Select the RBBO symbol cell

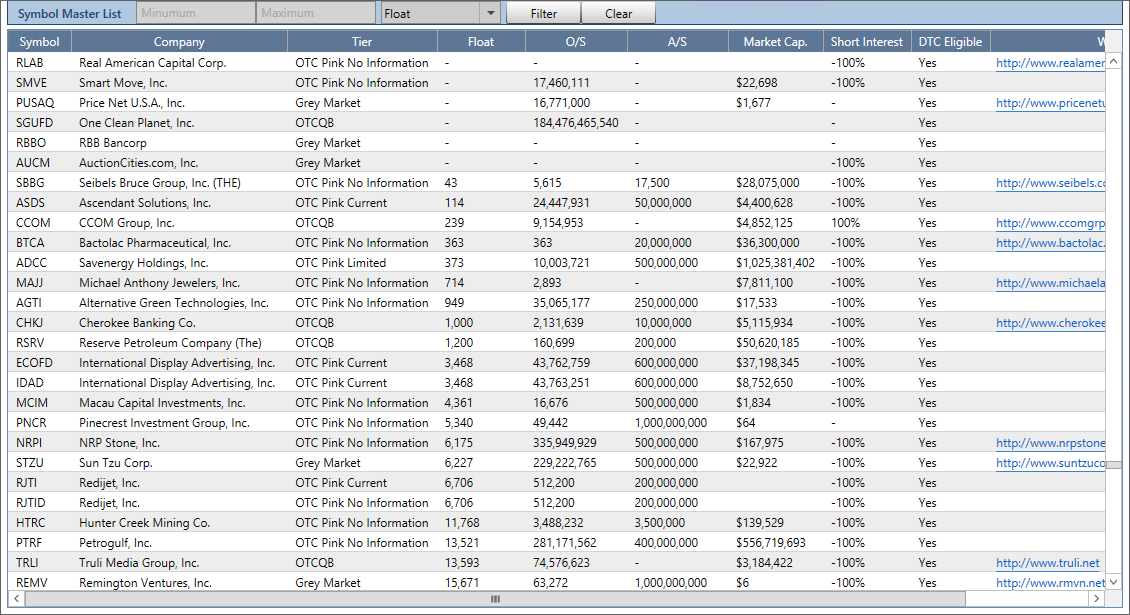(31, 143)
